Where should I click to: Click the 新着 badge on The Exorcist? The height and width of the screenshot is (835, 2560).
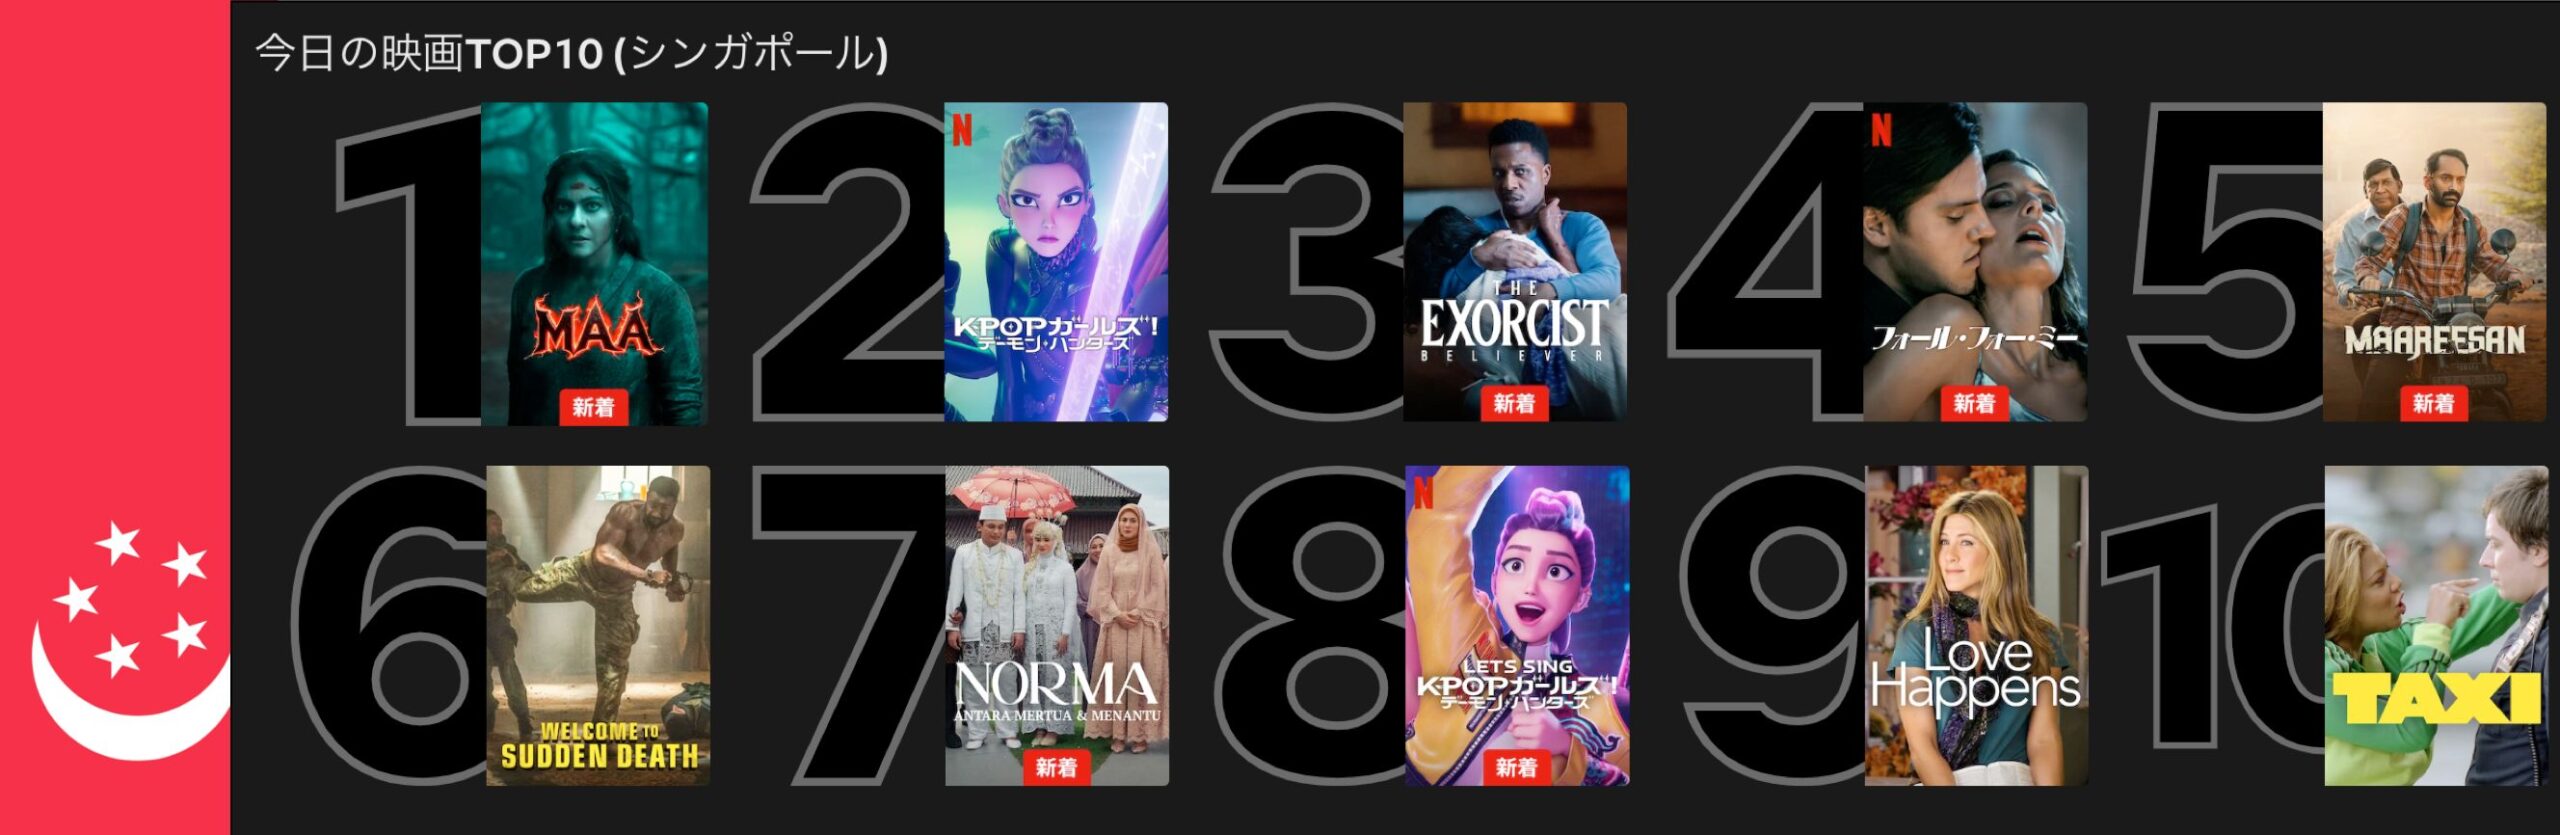pos(1514,404)
